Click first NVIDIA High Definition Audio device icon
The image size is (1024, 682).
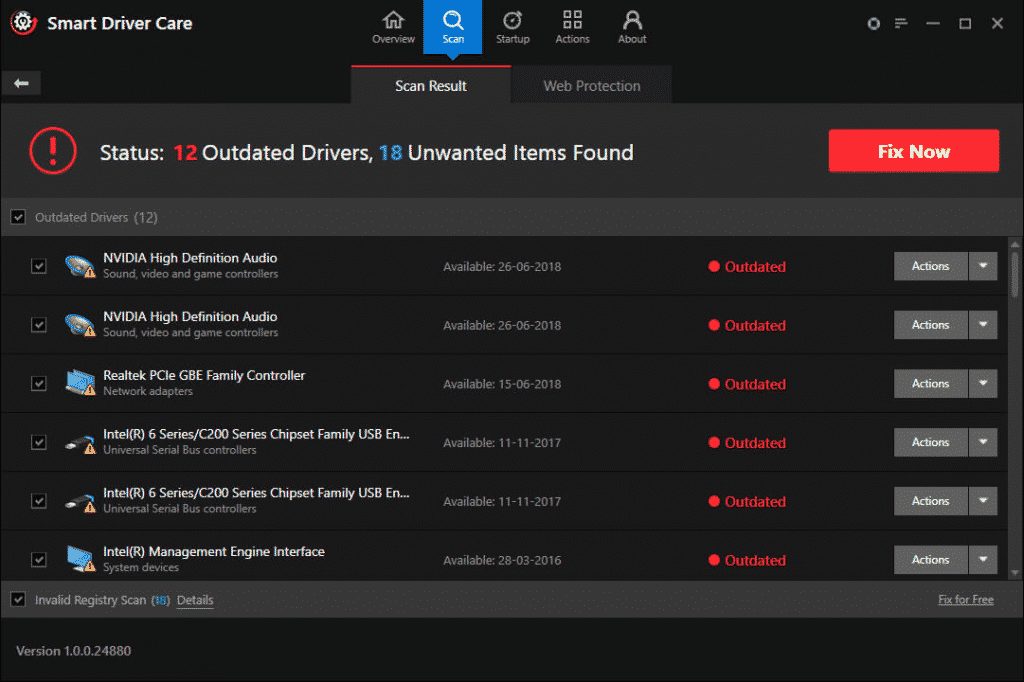pos(80,267)
